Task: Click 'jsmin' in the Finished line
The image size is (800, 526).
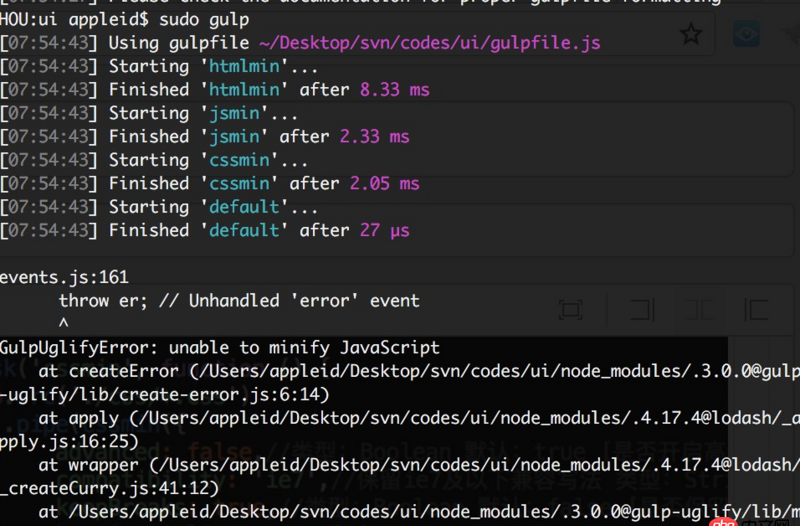Action: tap(235, 137)
